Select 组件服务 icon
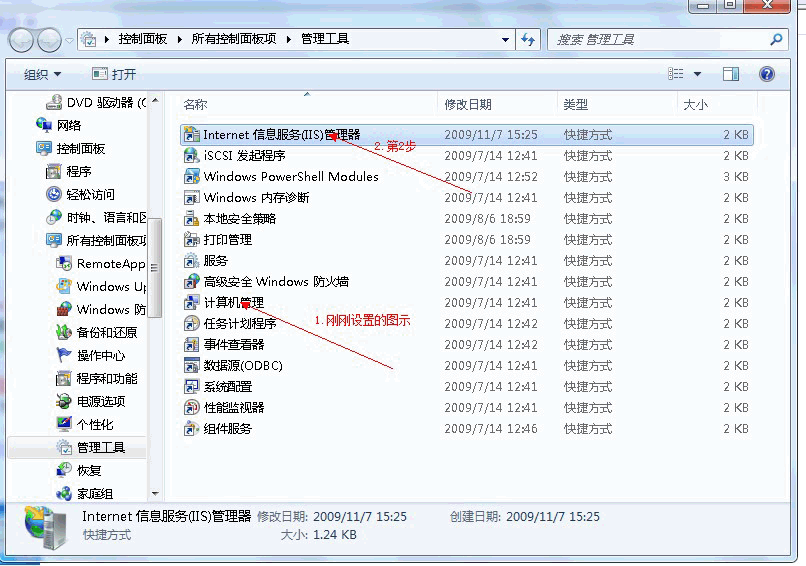Image resolution: width=806 pixels, height=566 pixels. 191,429
